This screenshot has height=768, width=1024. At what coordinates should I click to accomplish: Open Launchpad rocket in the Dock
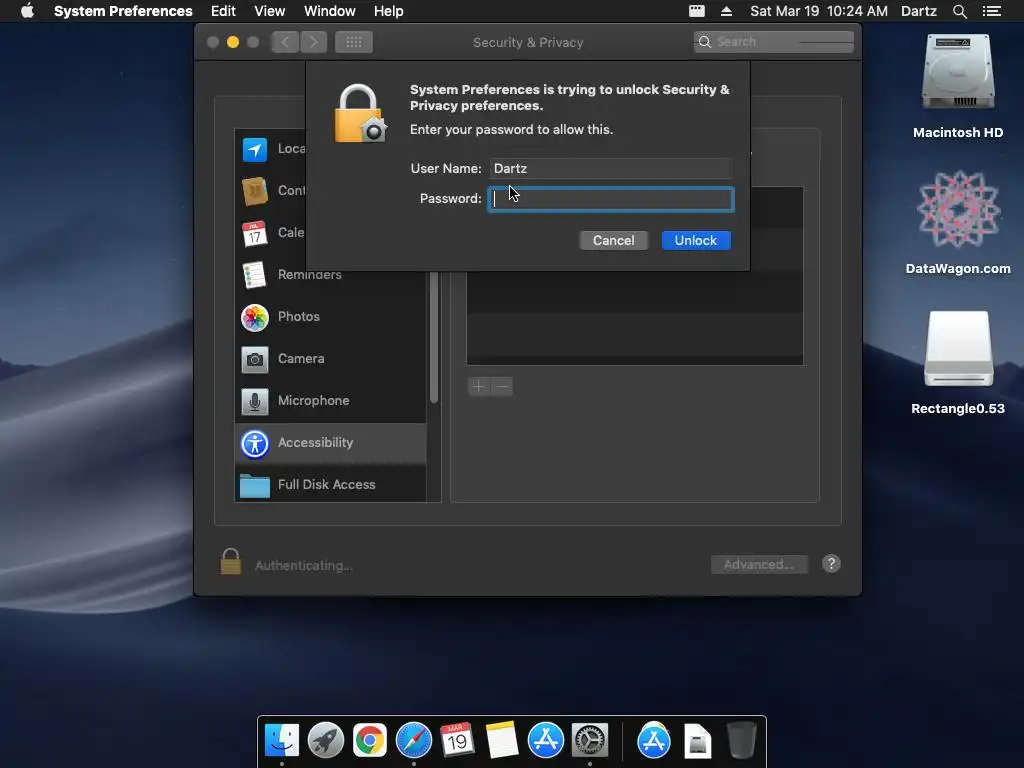tap(326, 741)
